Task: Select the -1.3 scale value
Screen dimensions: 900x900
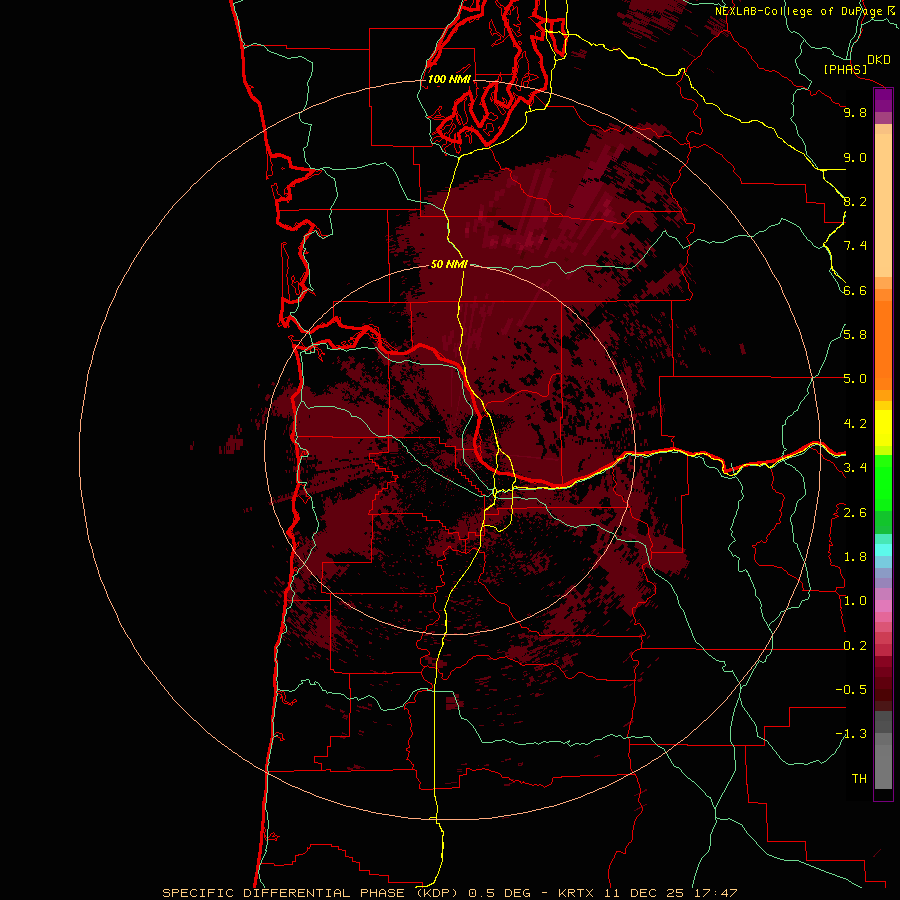Action: 851,734
